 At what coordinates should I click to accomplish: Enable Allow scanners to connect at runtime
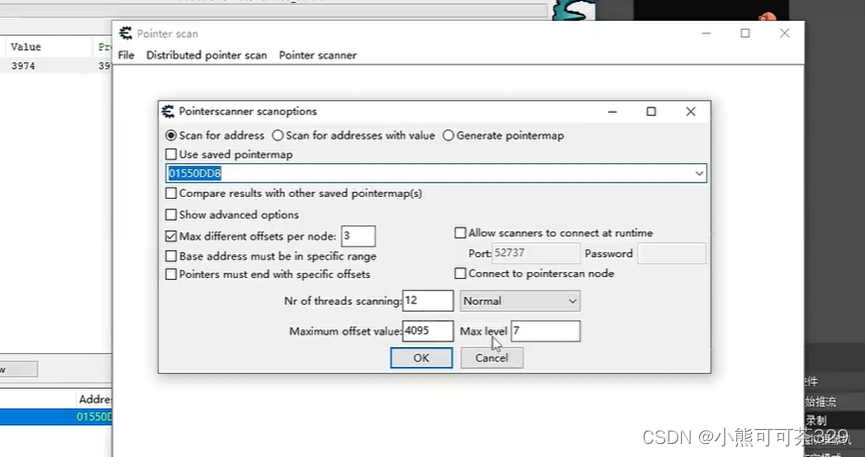[460, 233]
